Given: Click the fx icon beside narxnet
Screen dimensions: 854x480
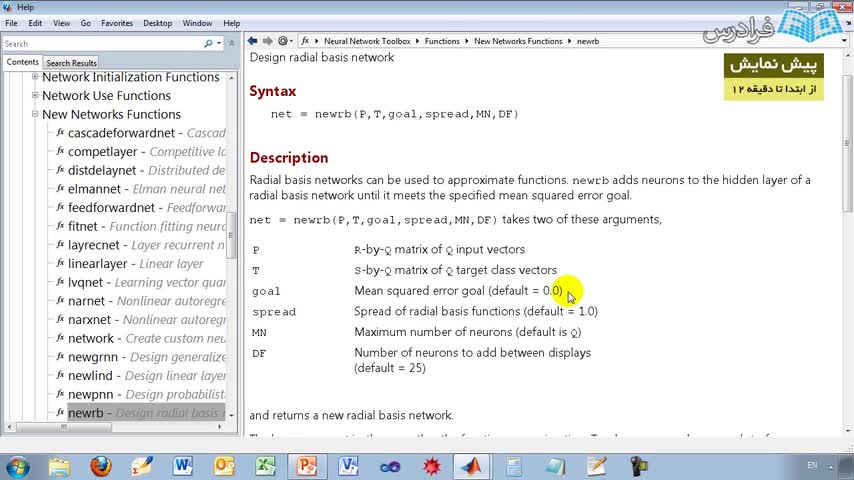Looking at the screenshot, I should point(60,319).
